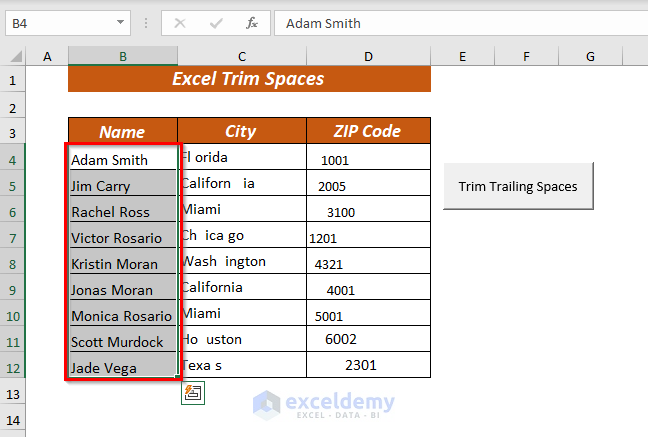Click the Enter checkmark formula icon

coord(216,23)
